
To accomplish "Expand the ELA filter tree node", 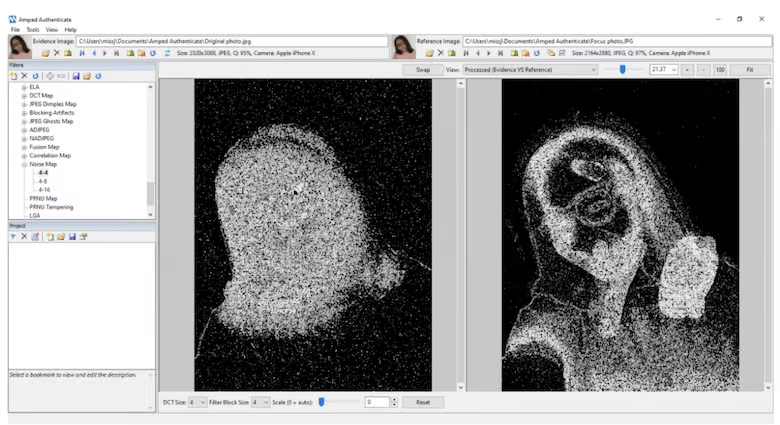I will 24,87.
